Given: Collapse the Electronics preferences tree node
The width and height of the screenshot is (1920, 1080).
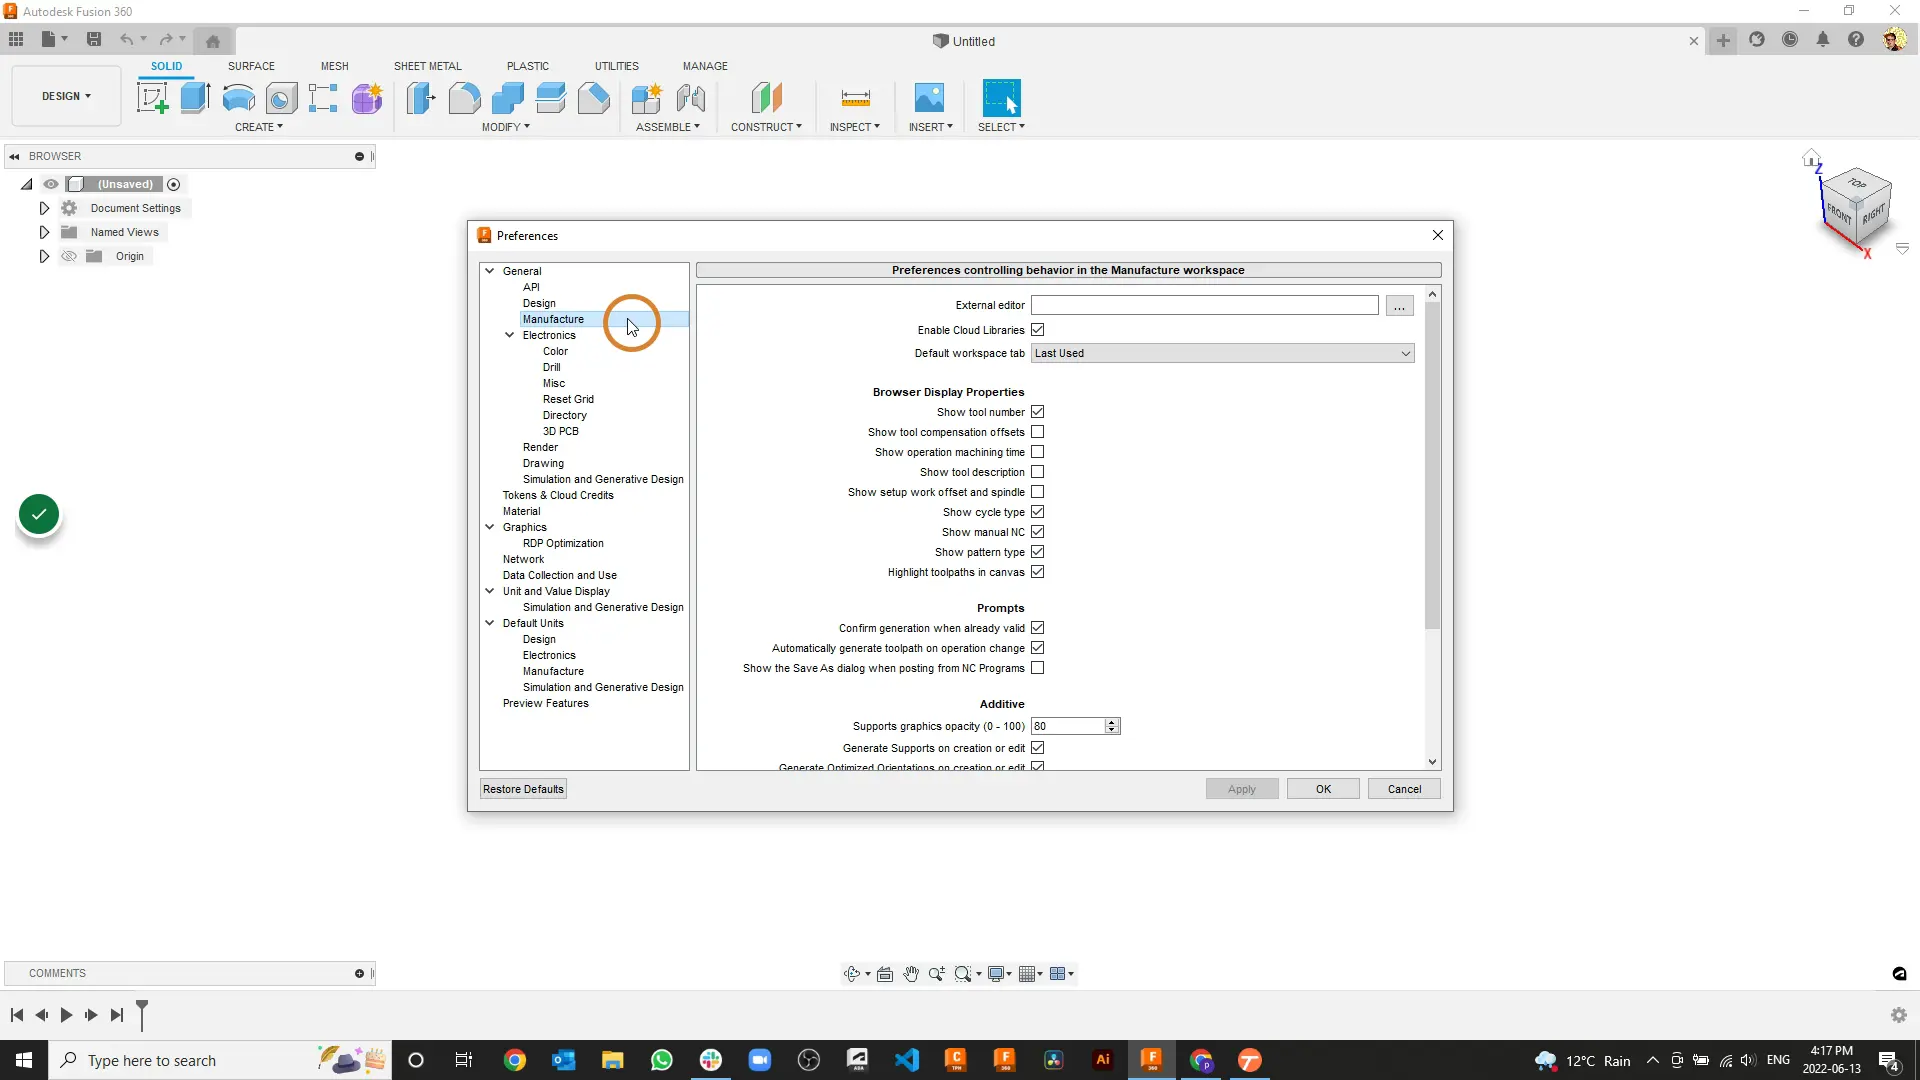Looking at the screenshot, I should pos(510,335).
